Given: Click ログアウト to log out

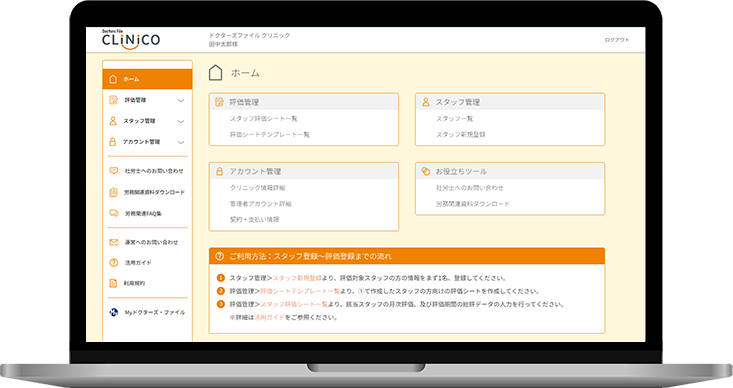Looking at the screenshot, I should (617, 40).
